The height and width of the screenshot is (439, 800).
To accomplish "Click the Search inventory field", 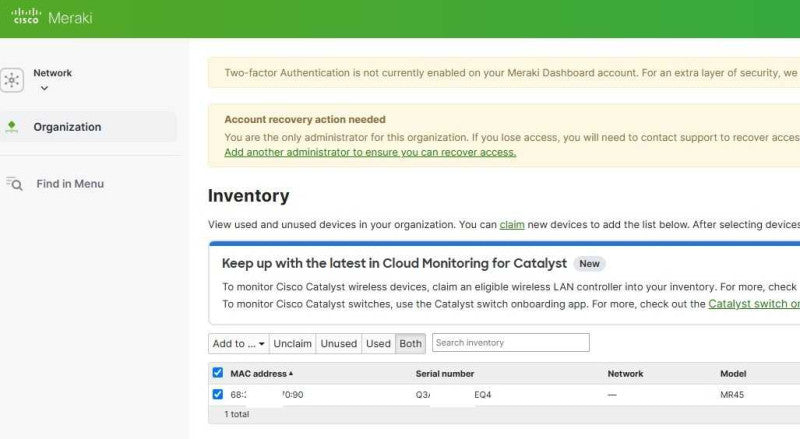I will click(x=511, y=343).
